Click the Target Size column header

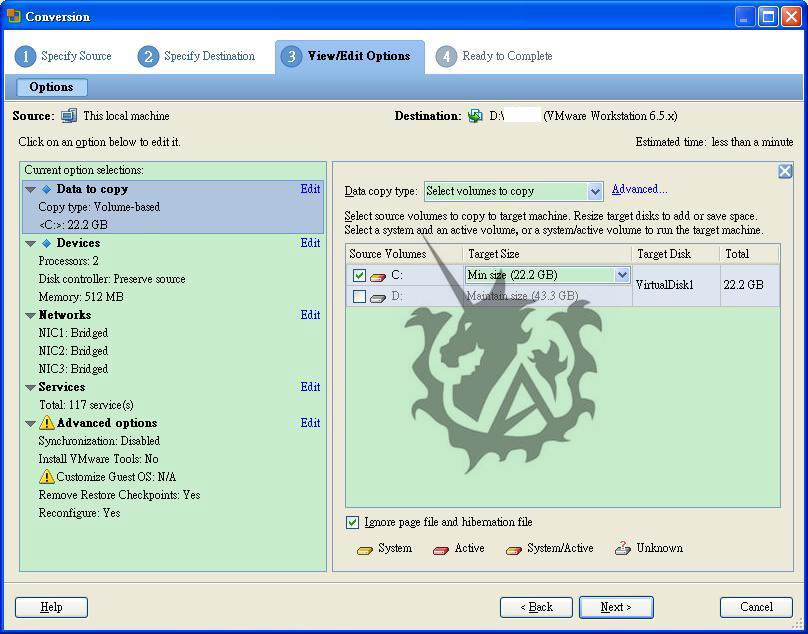tap(548, 254)
